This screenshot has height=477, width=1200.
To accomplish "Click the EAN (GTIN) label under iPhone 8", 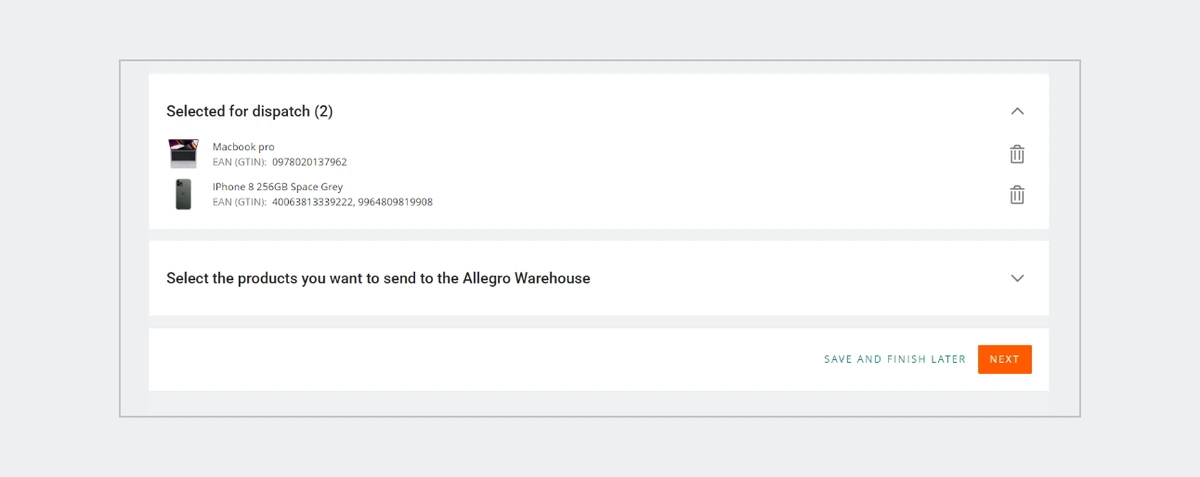I will tap(239, 202).
